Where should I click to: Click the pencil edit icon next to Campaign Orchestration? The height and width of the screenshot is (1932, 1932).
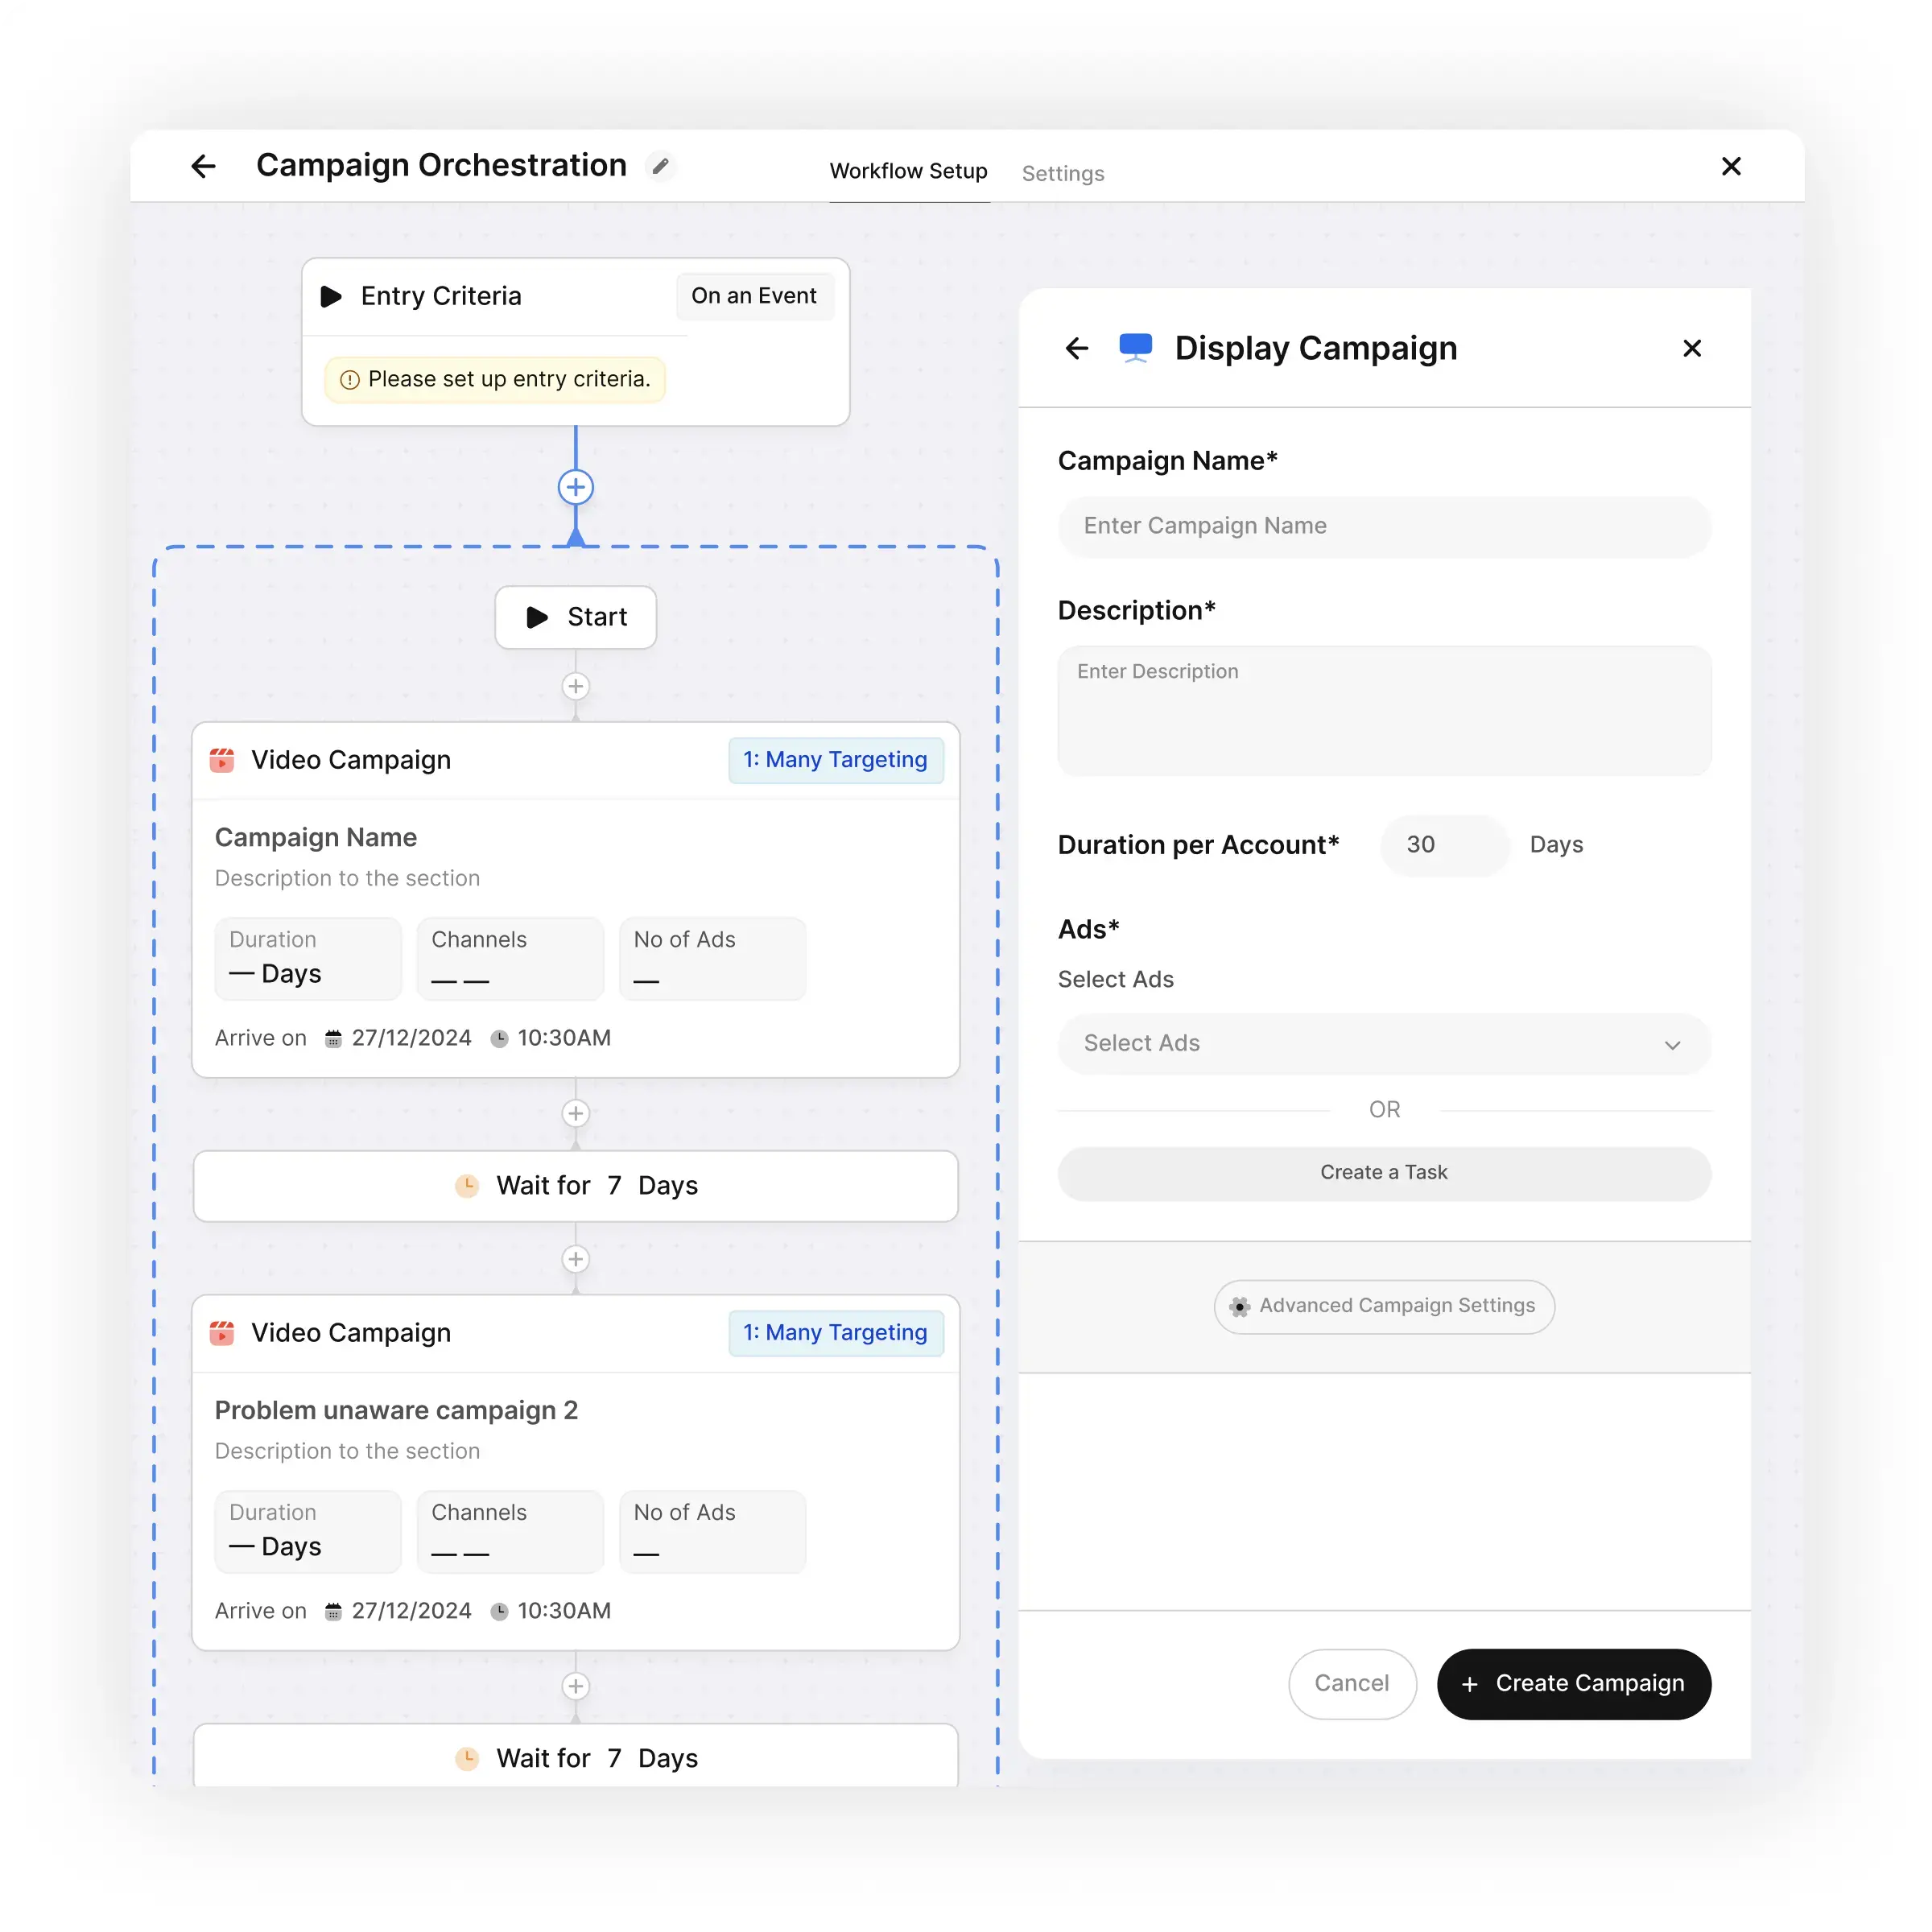(661, 165)
